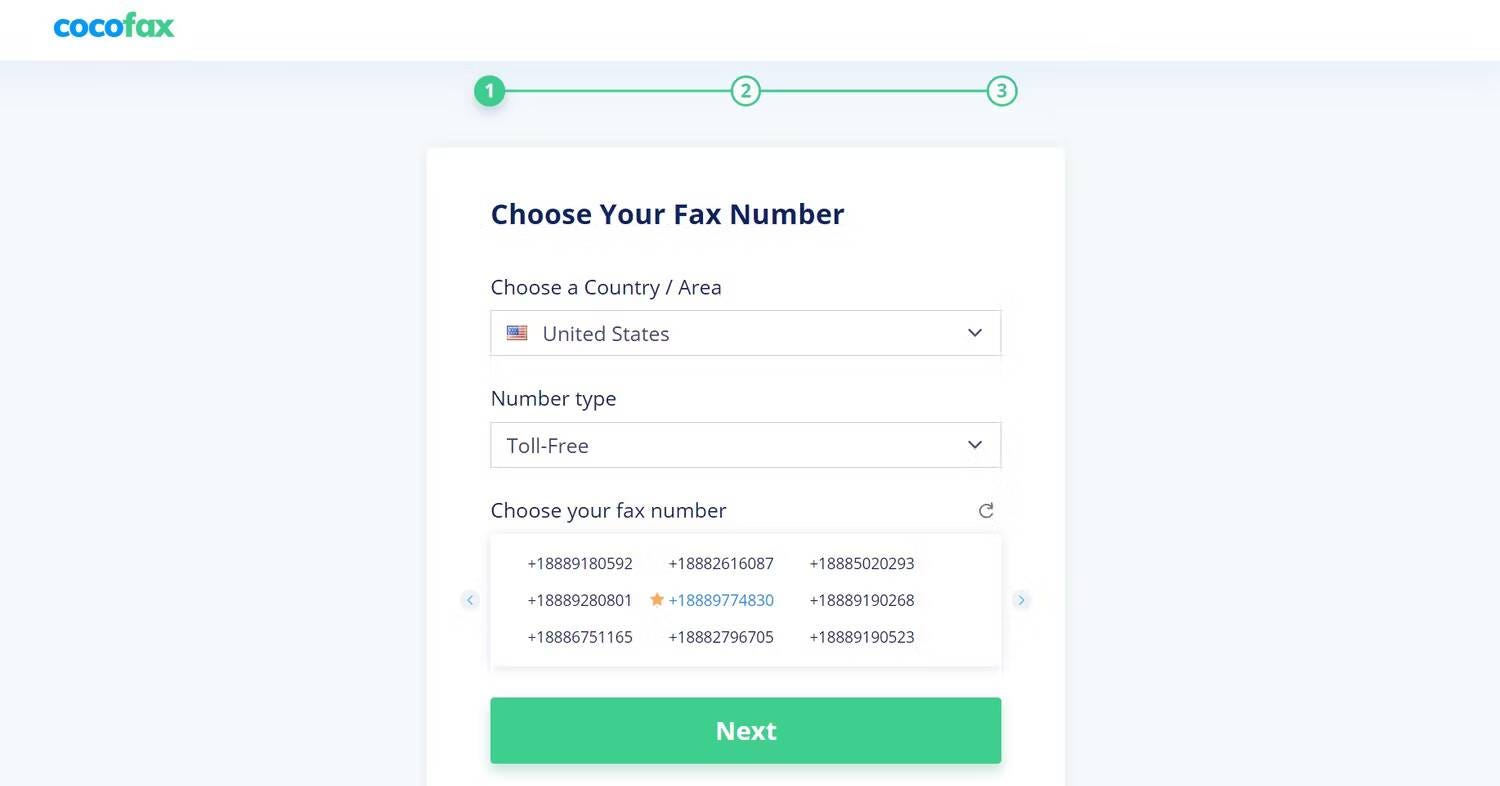This screenshot has height=786, width=1500.
Task: Select fax number +18886751165
Action: [580, 638]
